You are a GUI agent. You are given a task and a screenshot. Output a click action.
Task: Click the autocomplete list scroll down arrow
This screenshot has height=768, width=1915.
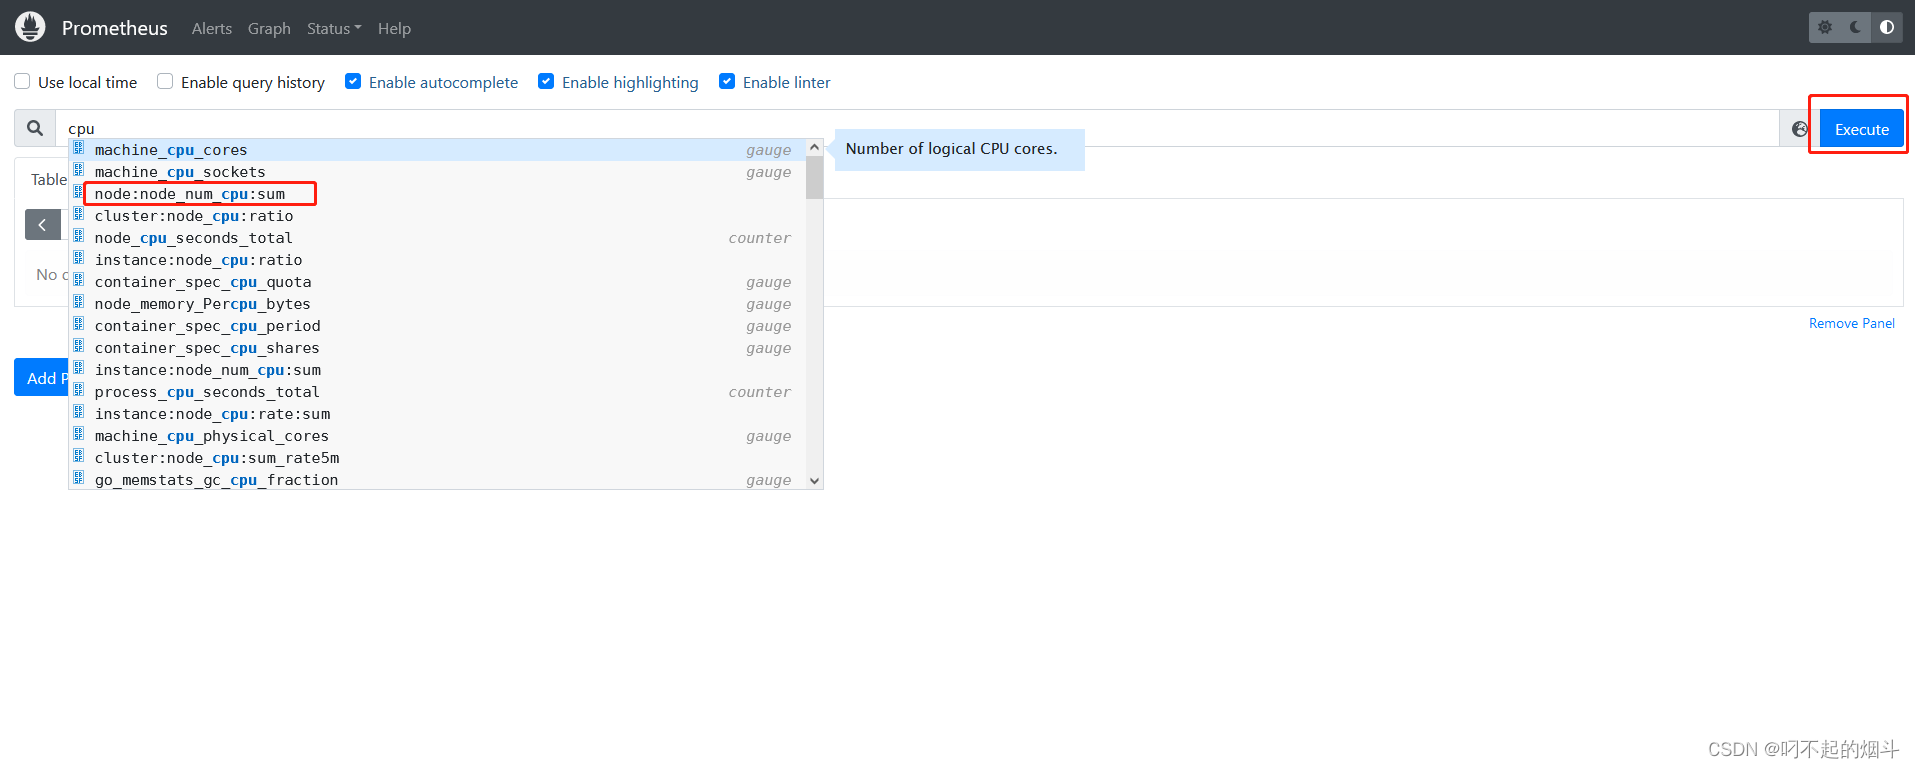(x=814, y=481)
